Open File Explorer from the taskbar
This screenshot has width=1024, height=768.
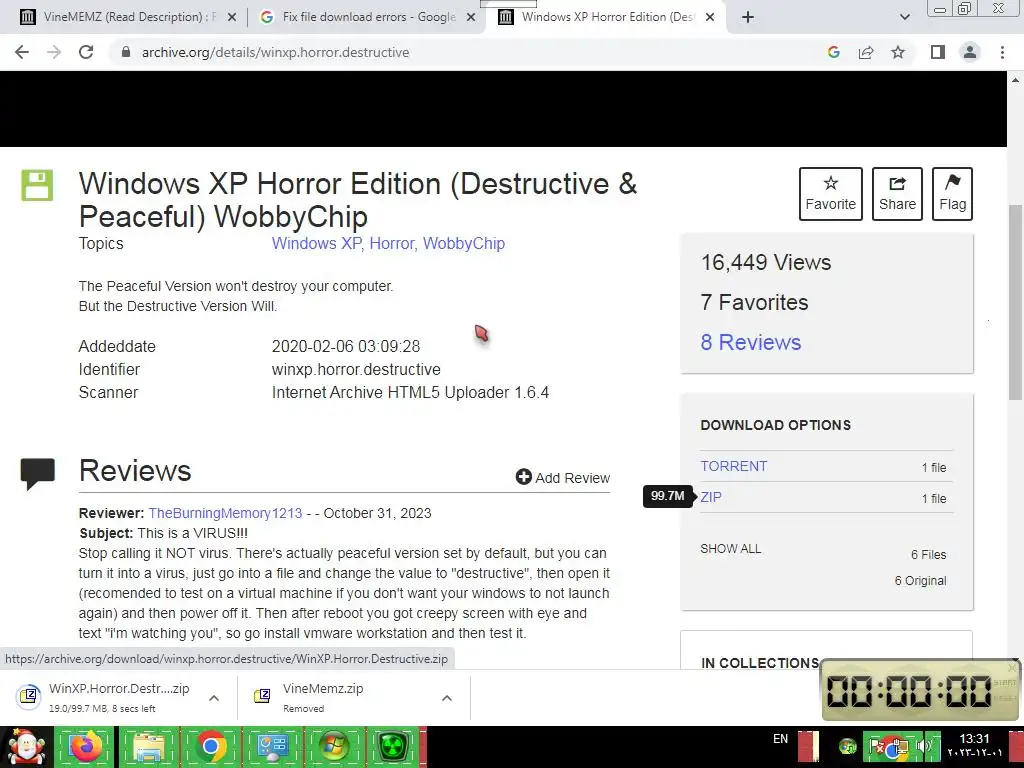(148, 747)
